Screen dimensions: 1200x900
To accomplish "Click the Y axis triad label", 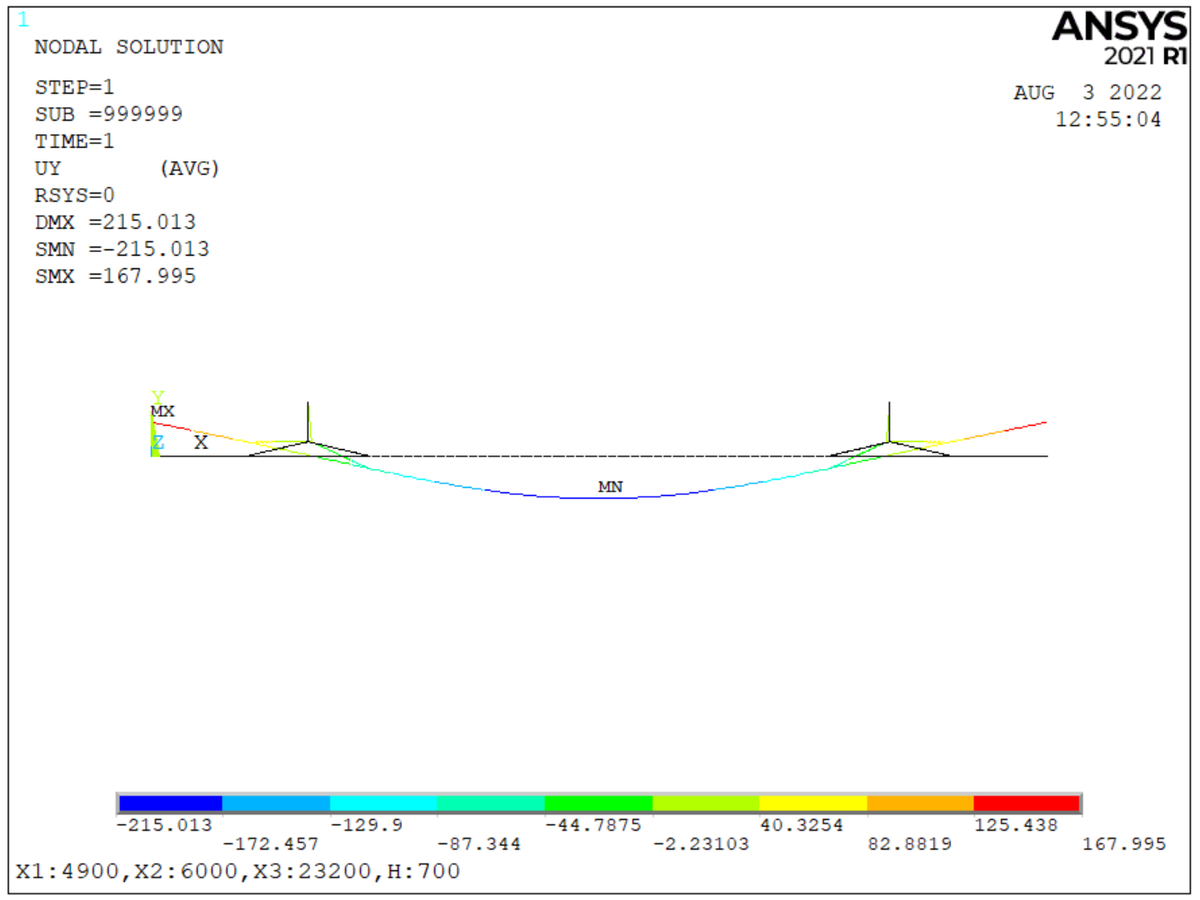I will pyautogui.click(x=157, y=397).
